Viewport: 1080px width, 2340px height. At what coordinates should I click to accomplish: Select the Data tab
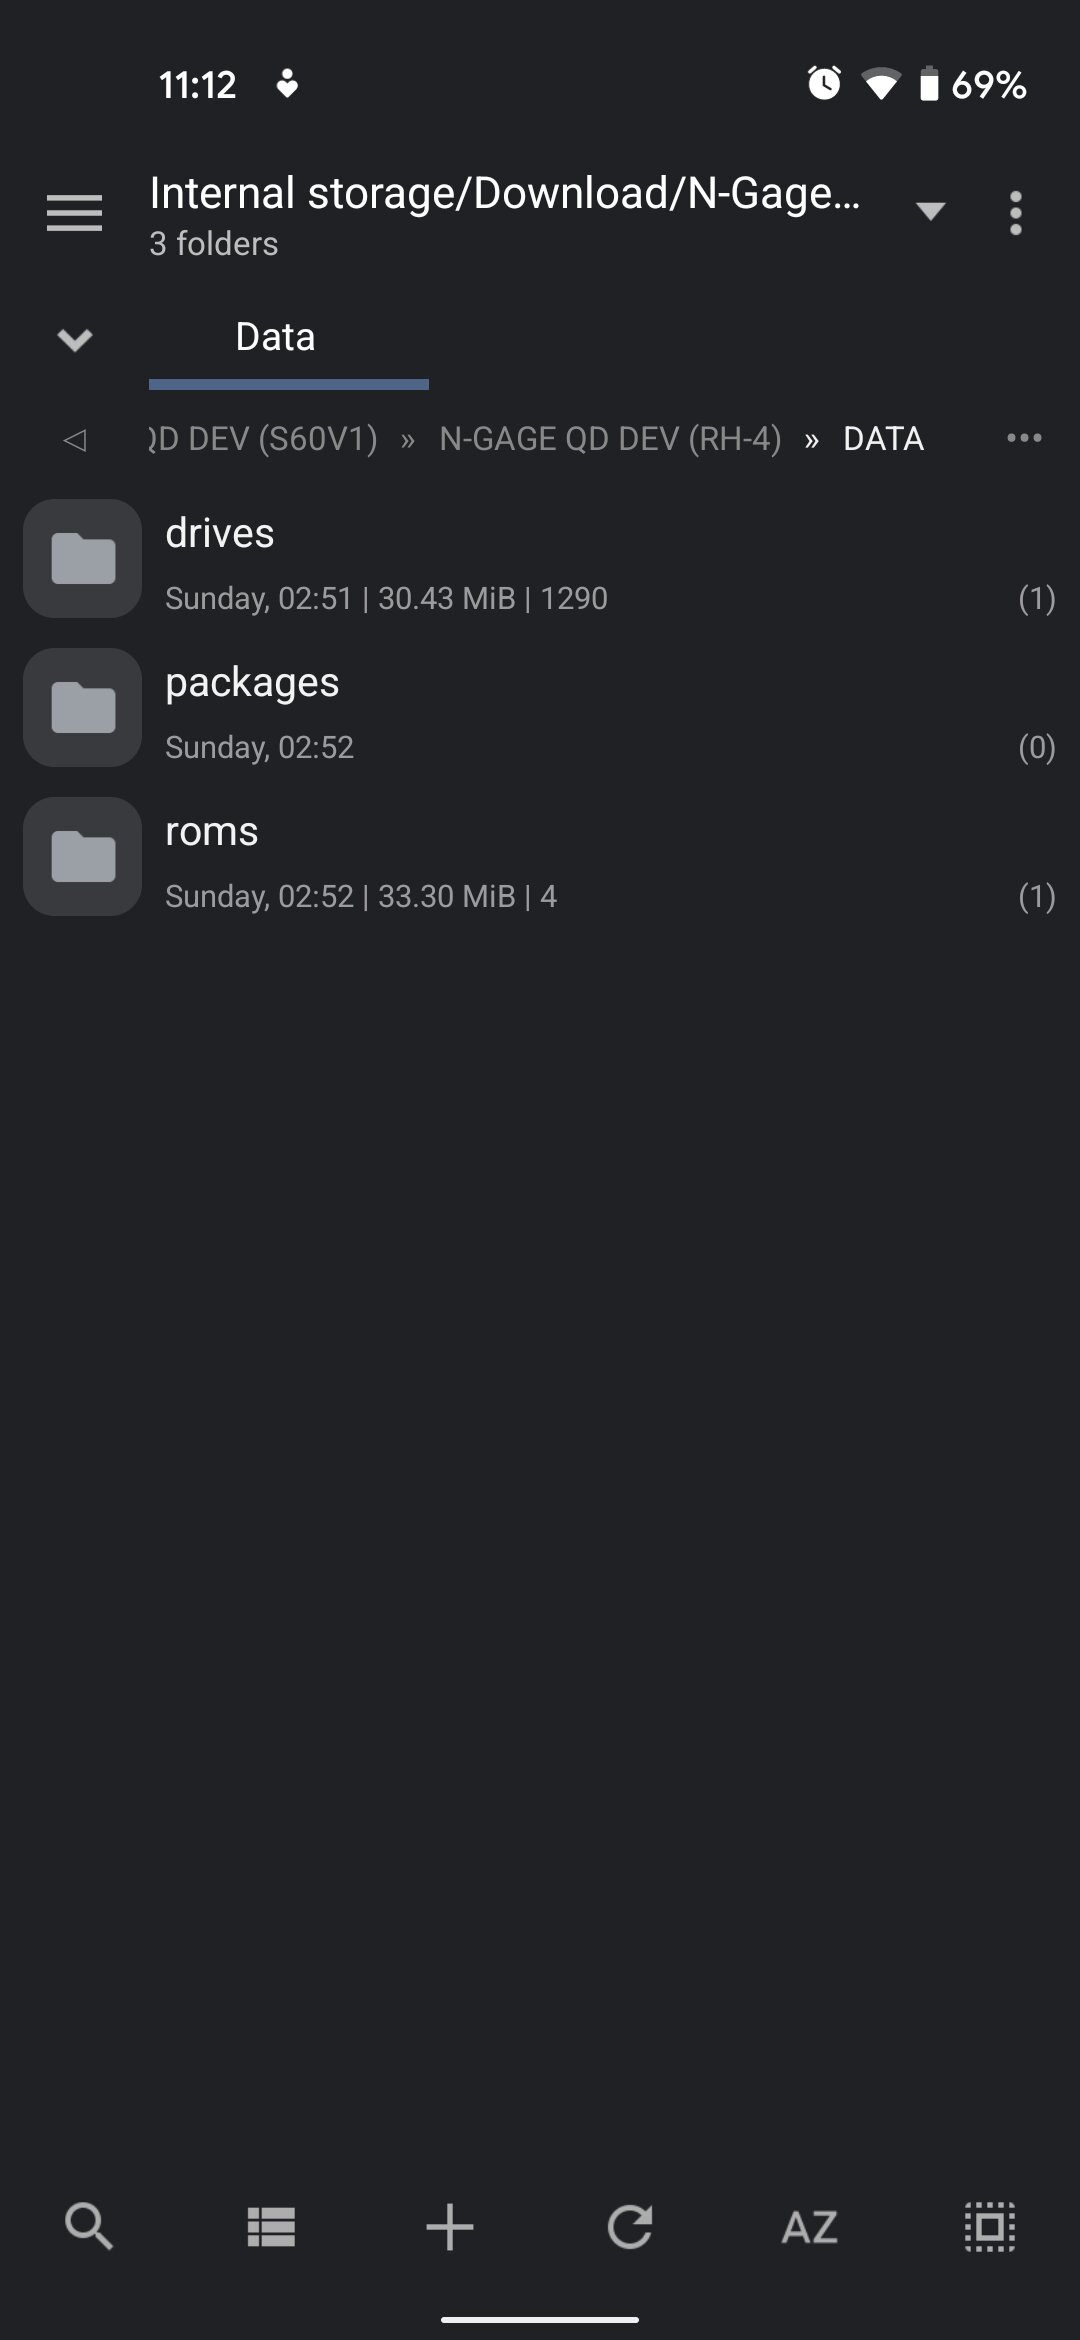[x=275, y=337]
